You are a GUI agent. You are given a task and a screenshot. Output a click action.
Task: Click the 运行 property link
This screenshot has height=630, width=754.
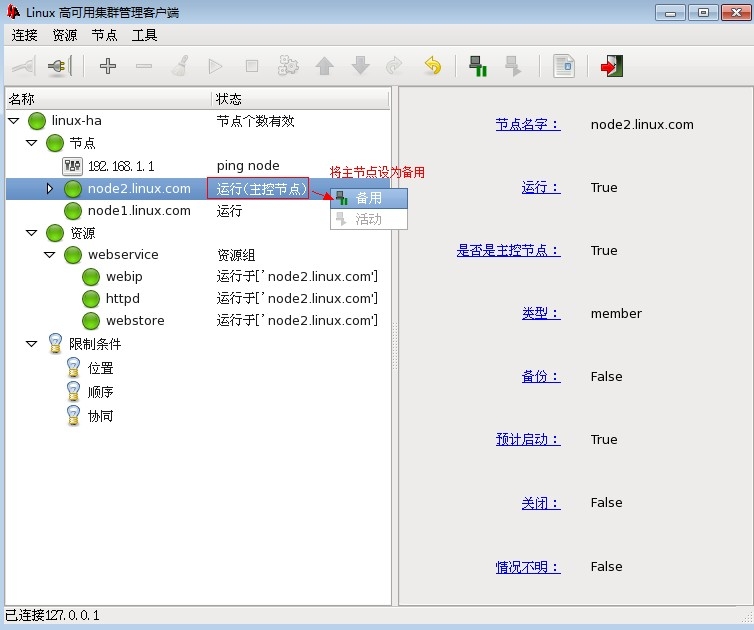pyautogui.click(x=541, y=188)
